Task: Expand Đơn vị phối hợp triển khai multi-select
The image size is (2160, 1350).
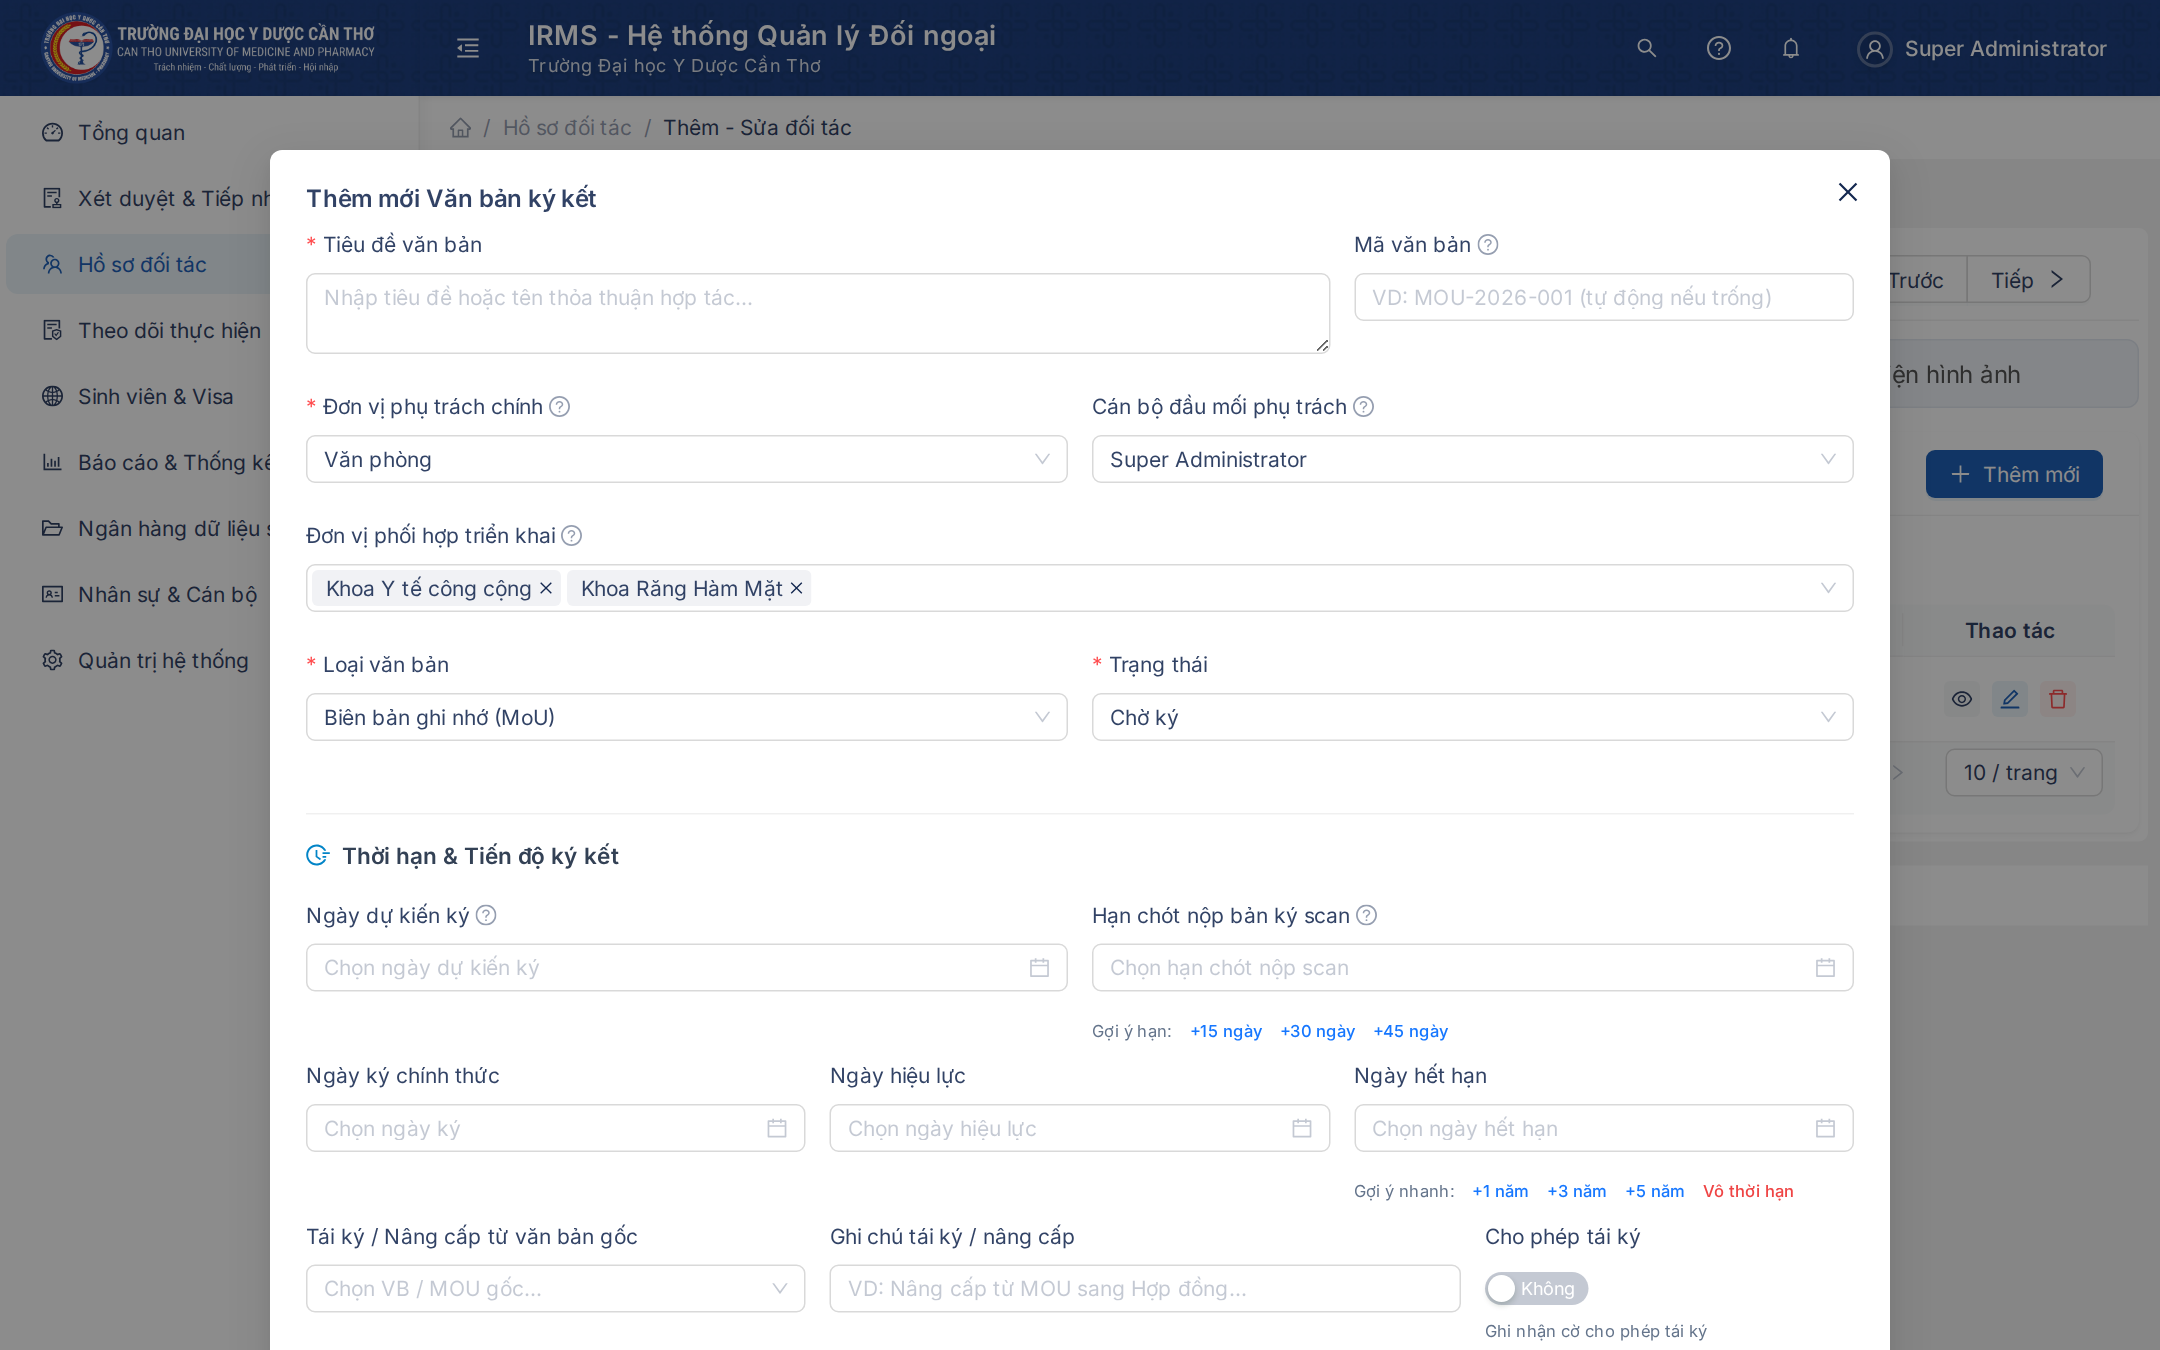Action: tap(1079, 588)
